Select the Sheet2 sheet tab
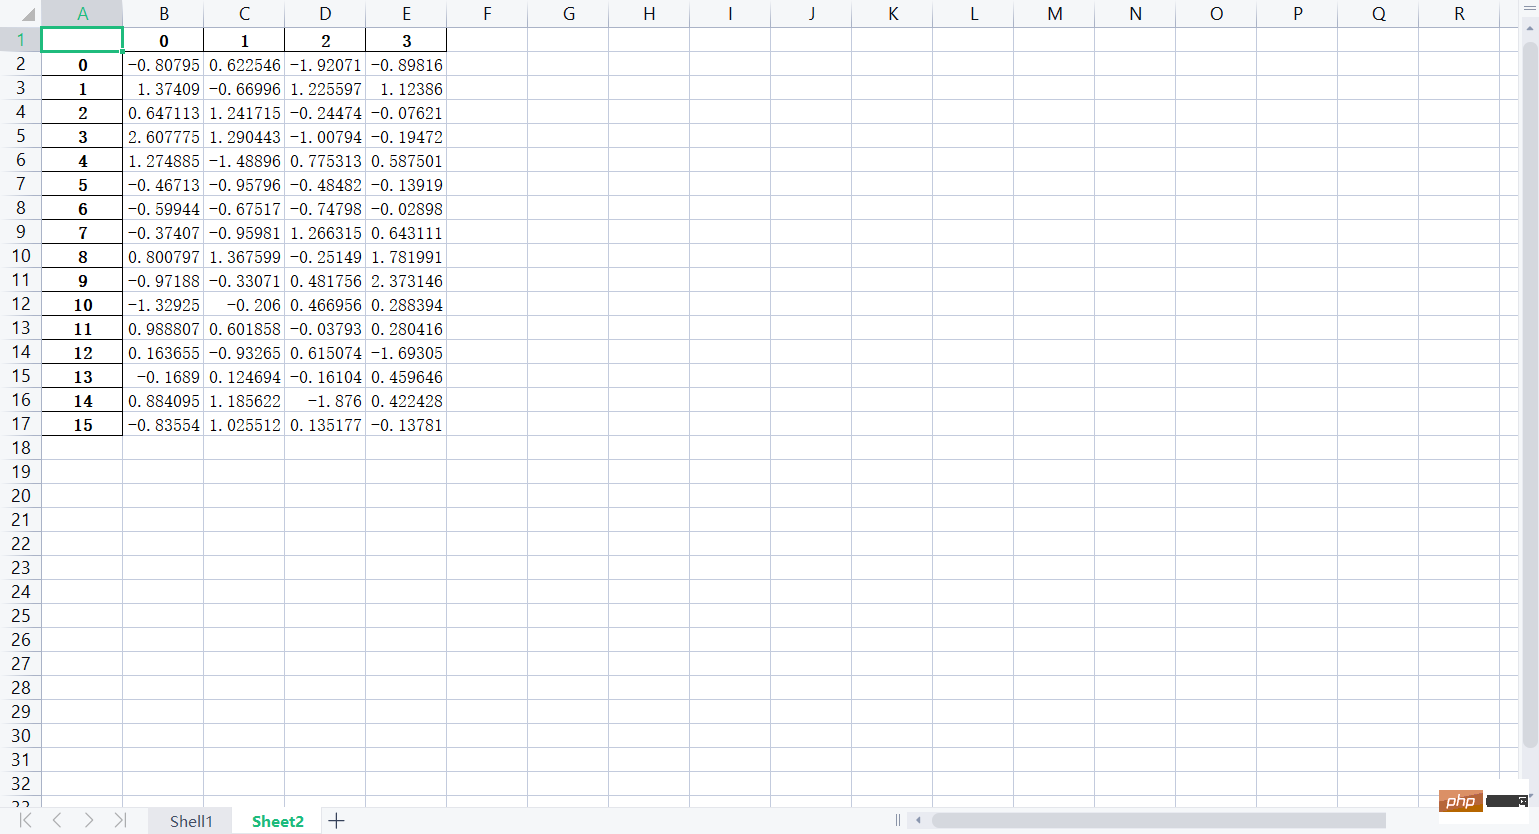This screenshot has height=834, width=1539. [278, 821]
